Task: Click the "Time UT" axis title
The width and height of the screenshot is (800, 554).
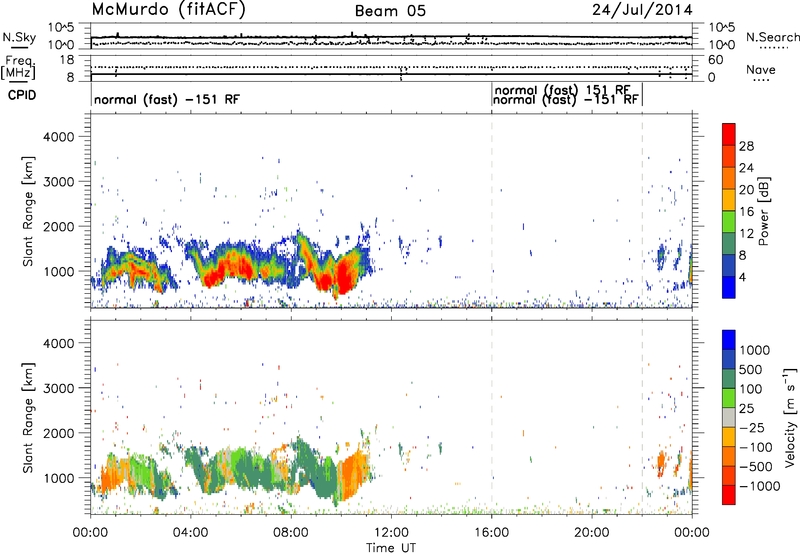Action: (391, 548)
